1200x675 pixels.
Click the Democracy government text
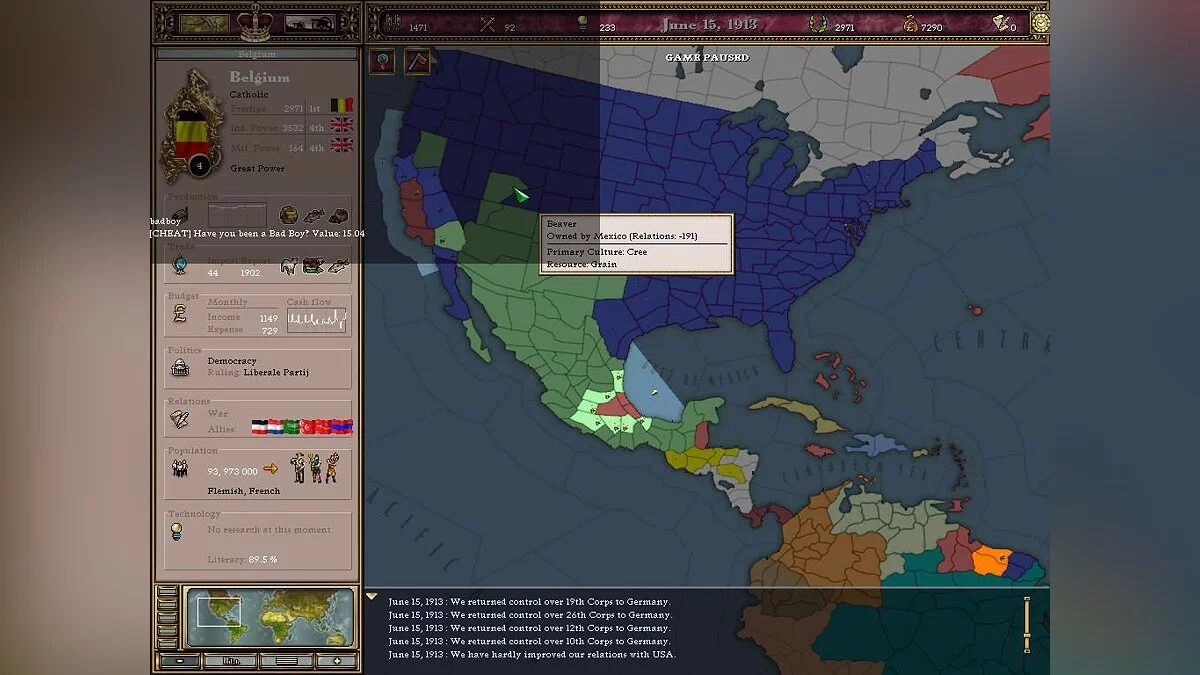(232, 360)
